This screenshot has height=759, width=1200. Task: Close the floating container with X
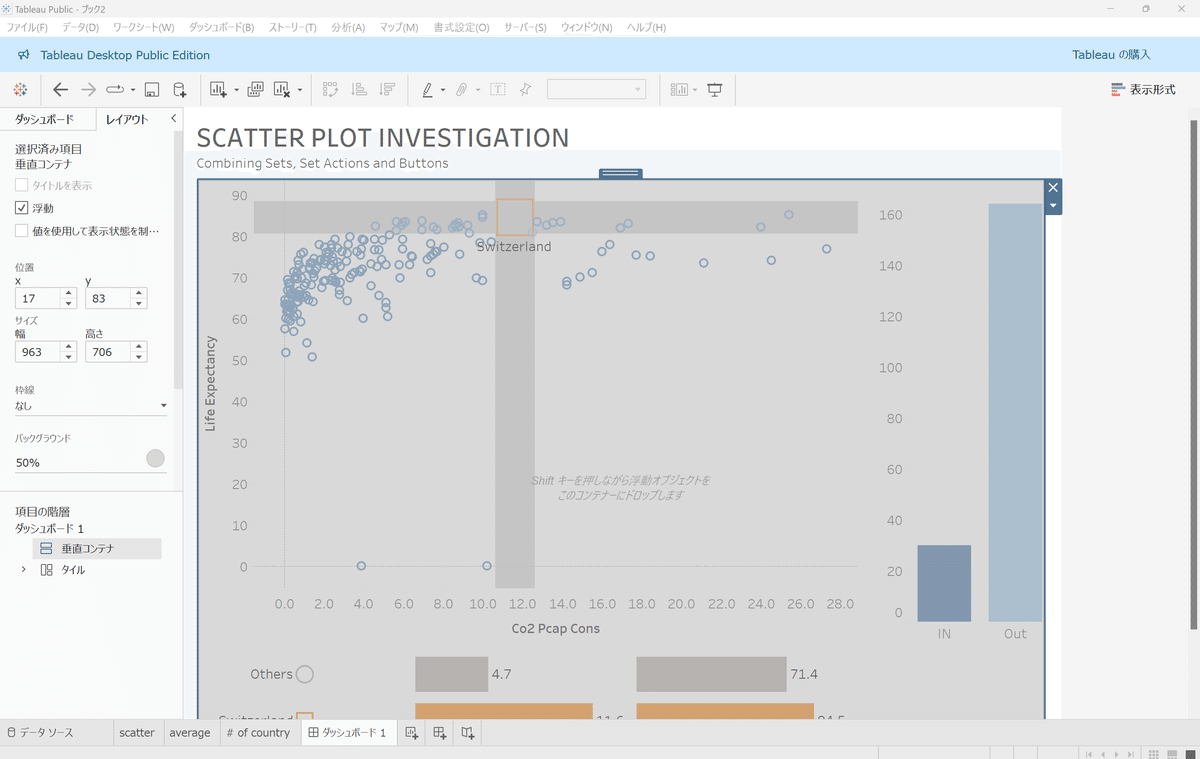tap(1052, 187)
